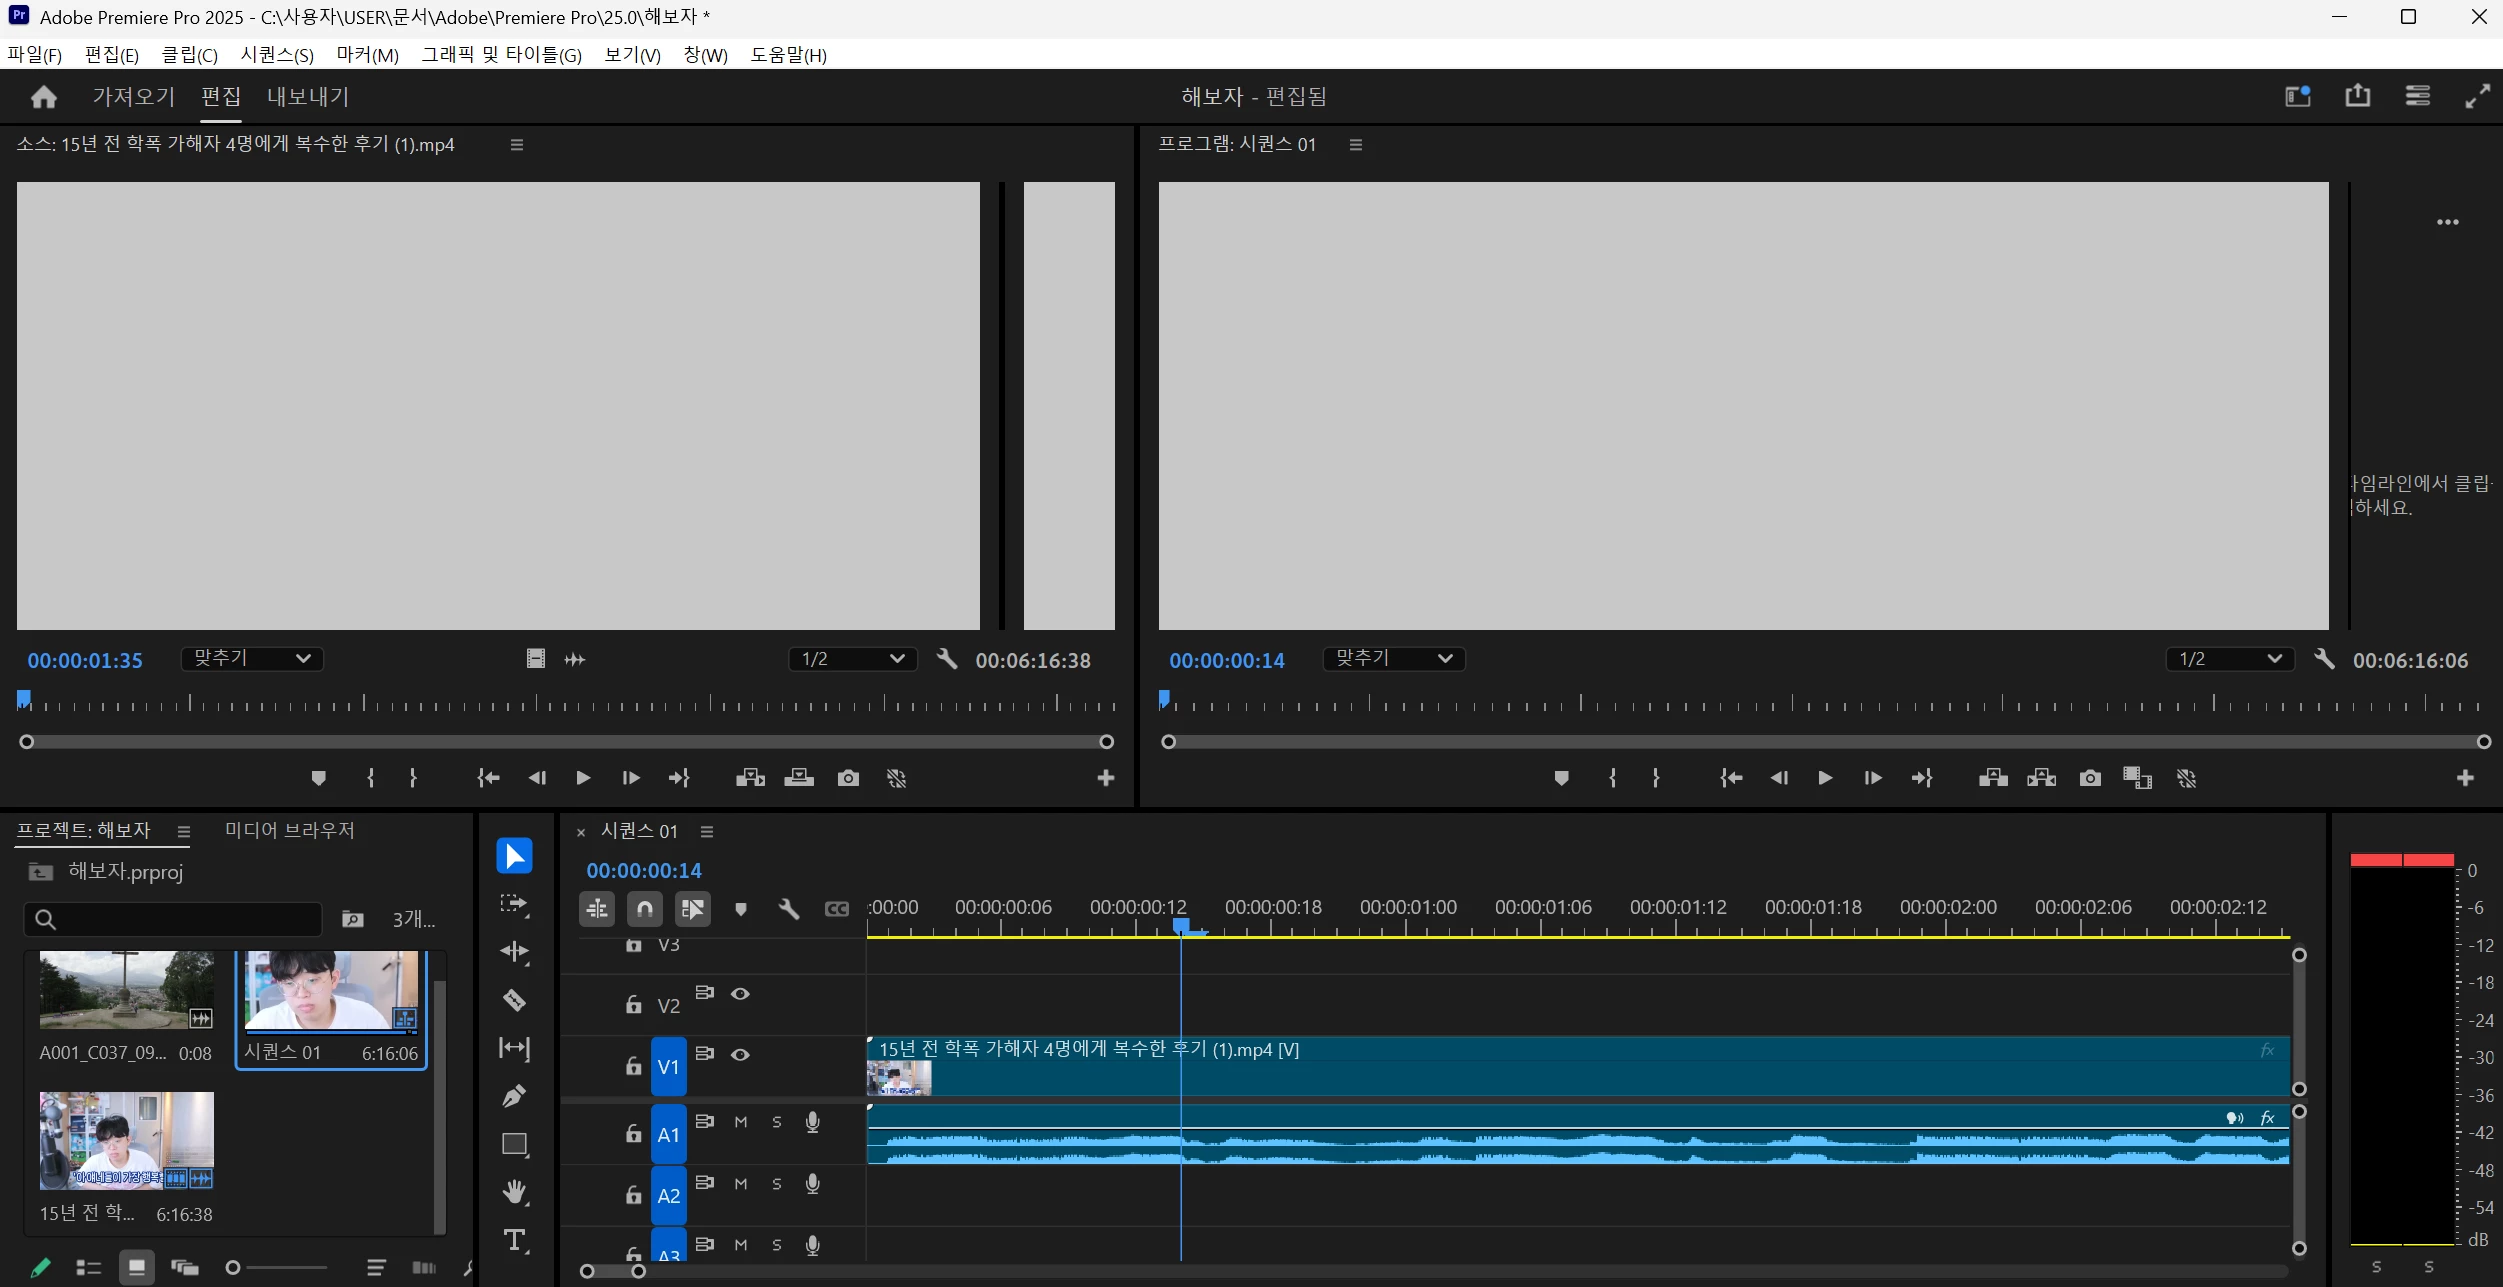Image resolution: width=2503 pixels, height=1287 pixels.
Task: Click Export Frame camera in Program monitor
Action: [2089, 778]
